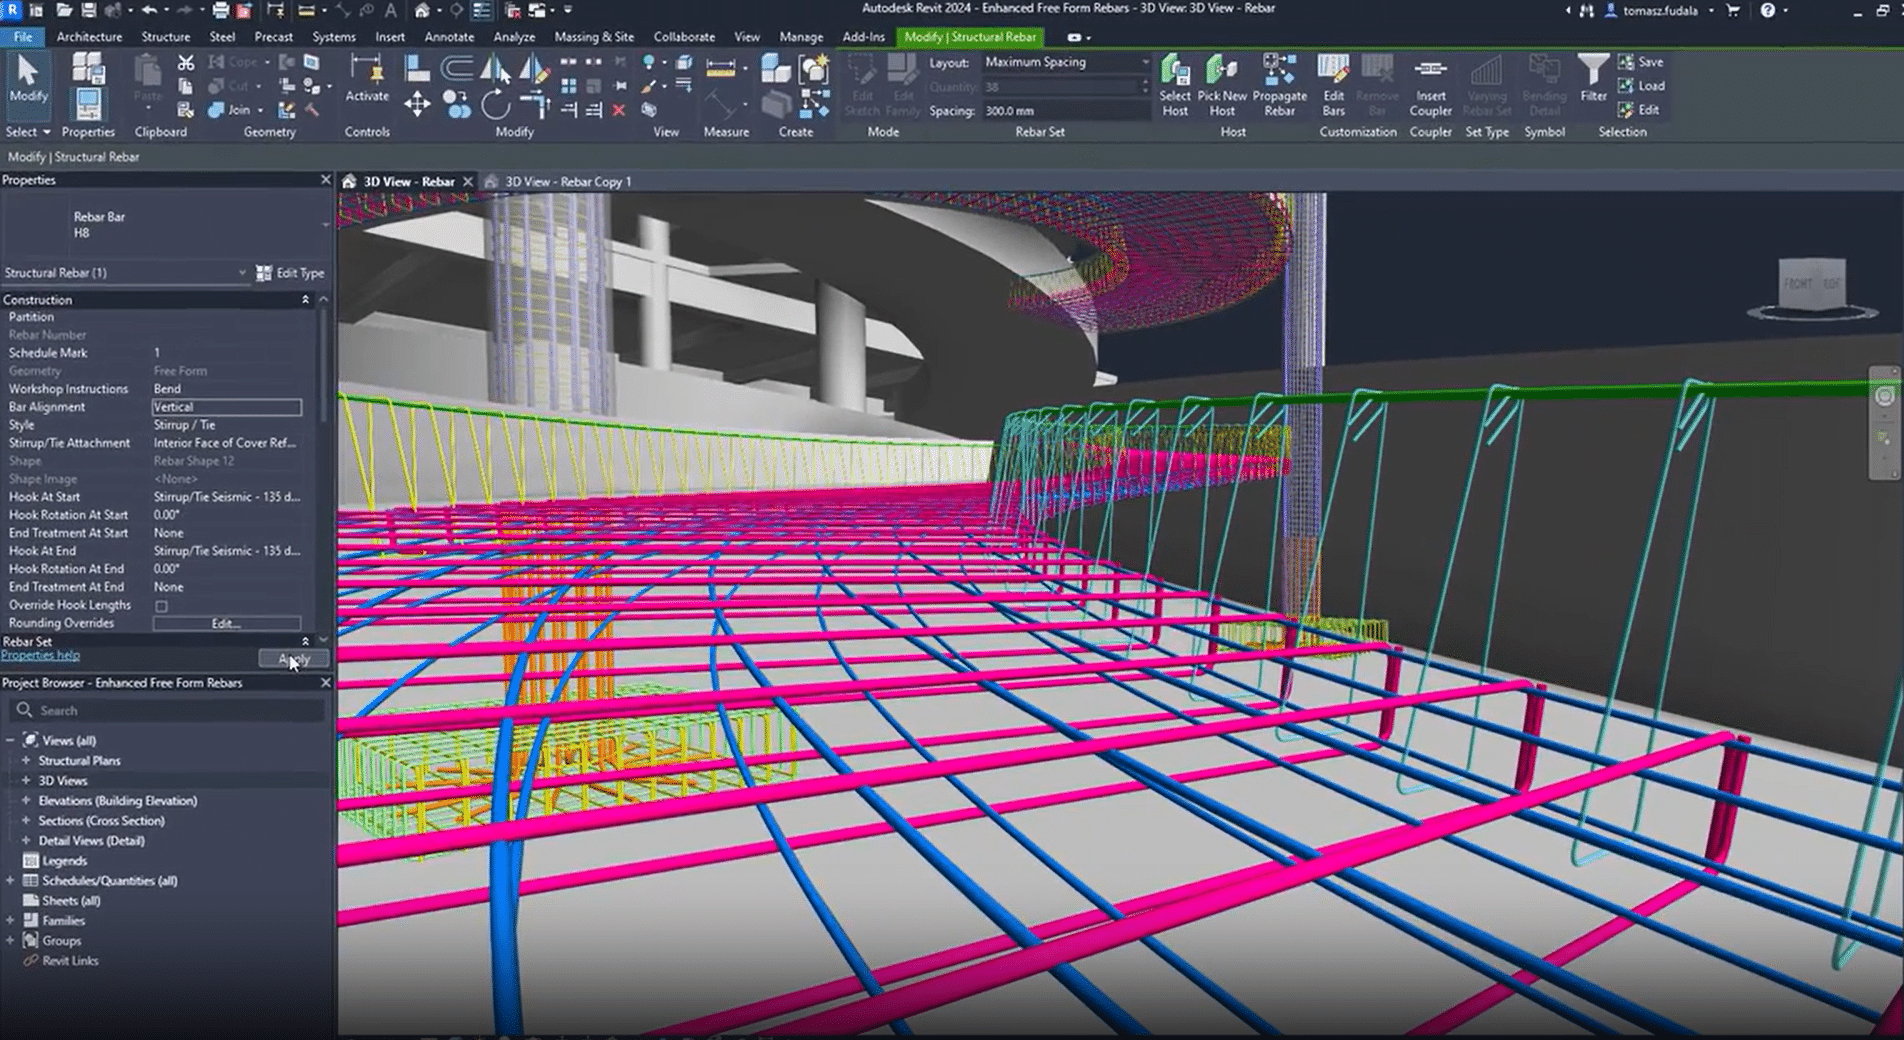Select Mirror - Pick Axis tool

point(495,68)
